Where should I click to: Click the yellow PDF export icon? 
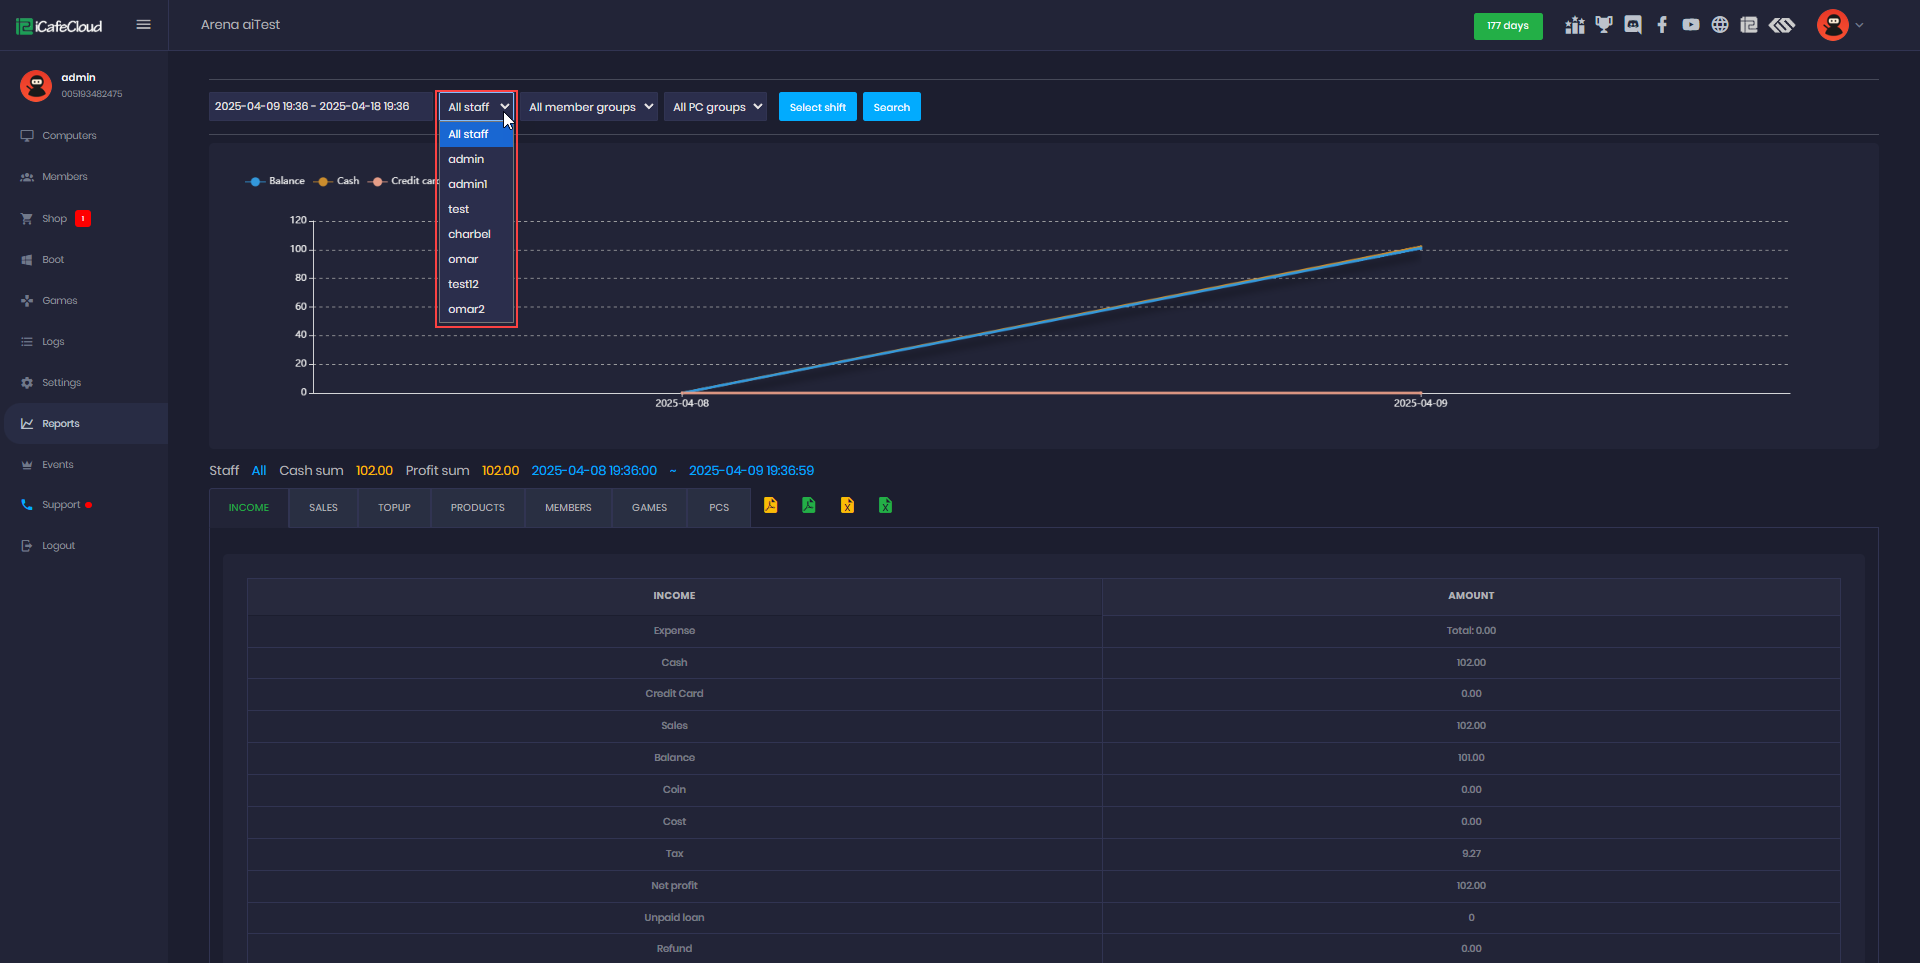pyautogui.click(x=771, y=506)
